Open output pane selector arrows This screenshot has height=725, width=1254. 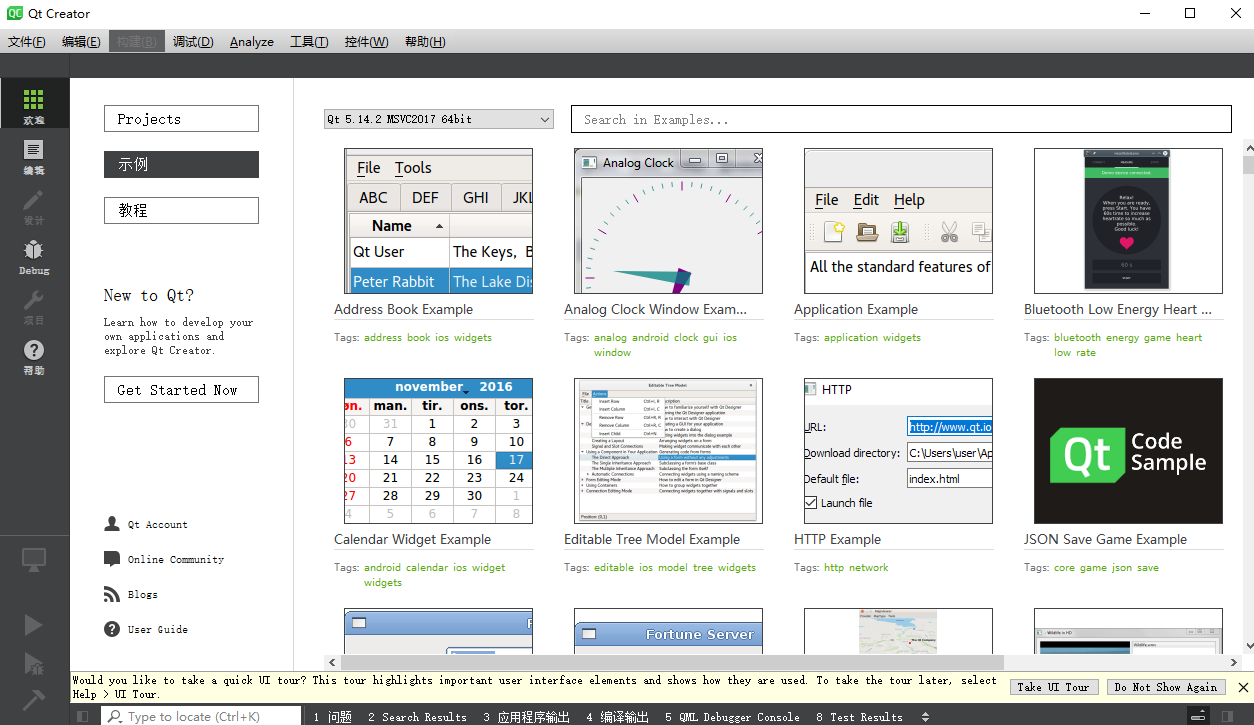tap(925, 716)
